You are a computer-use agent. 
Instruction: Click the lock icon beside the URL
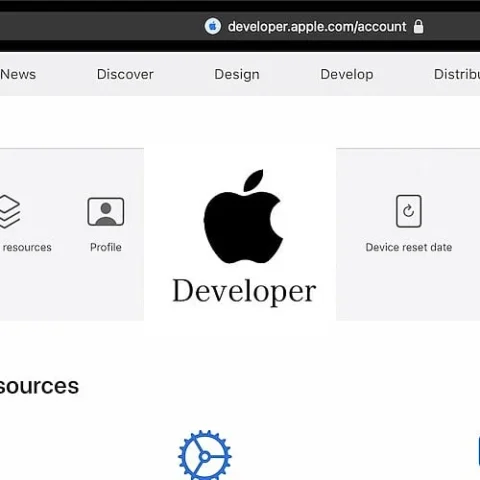point(418,26)
